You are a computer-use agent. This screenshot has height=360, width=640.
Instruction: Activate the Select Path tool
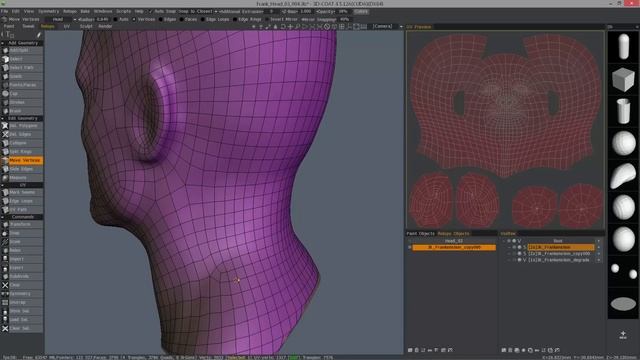(x=22, y=67)
